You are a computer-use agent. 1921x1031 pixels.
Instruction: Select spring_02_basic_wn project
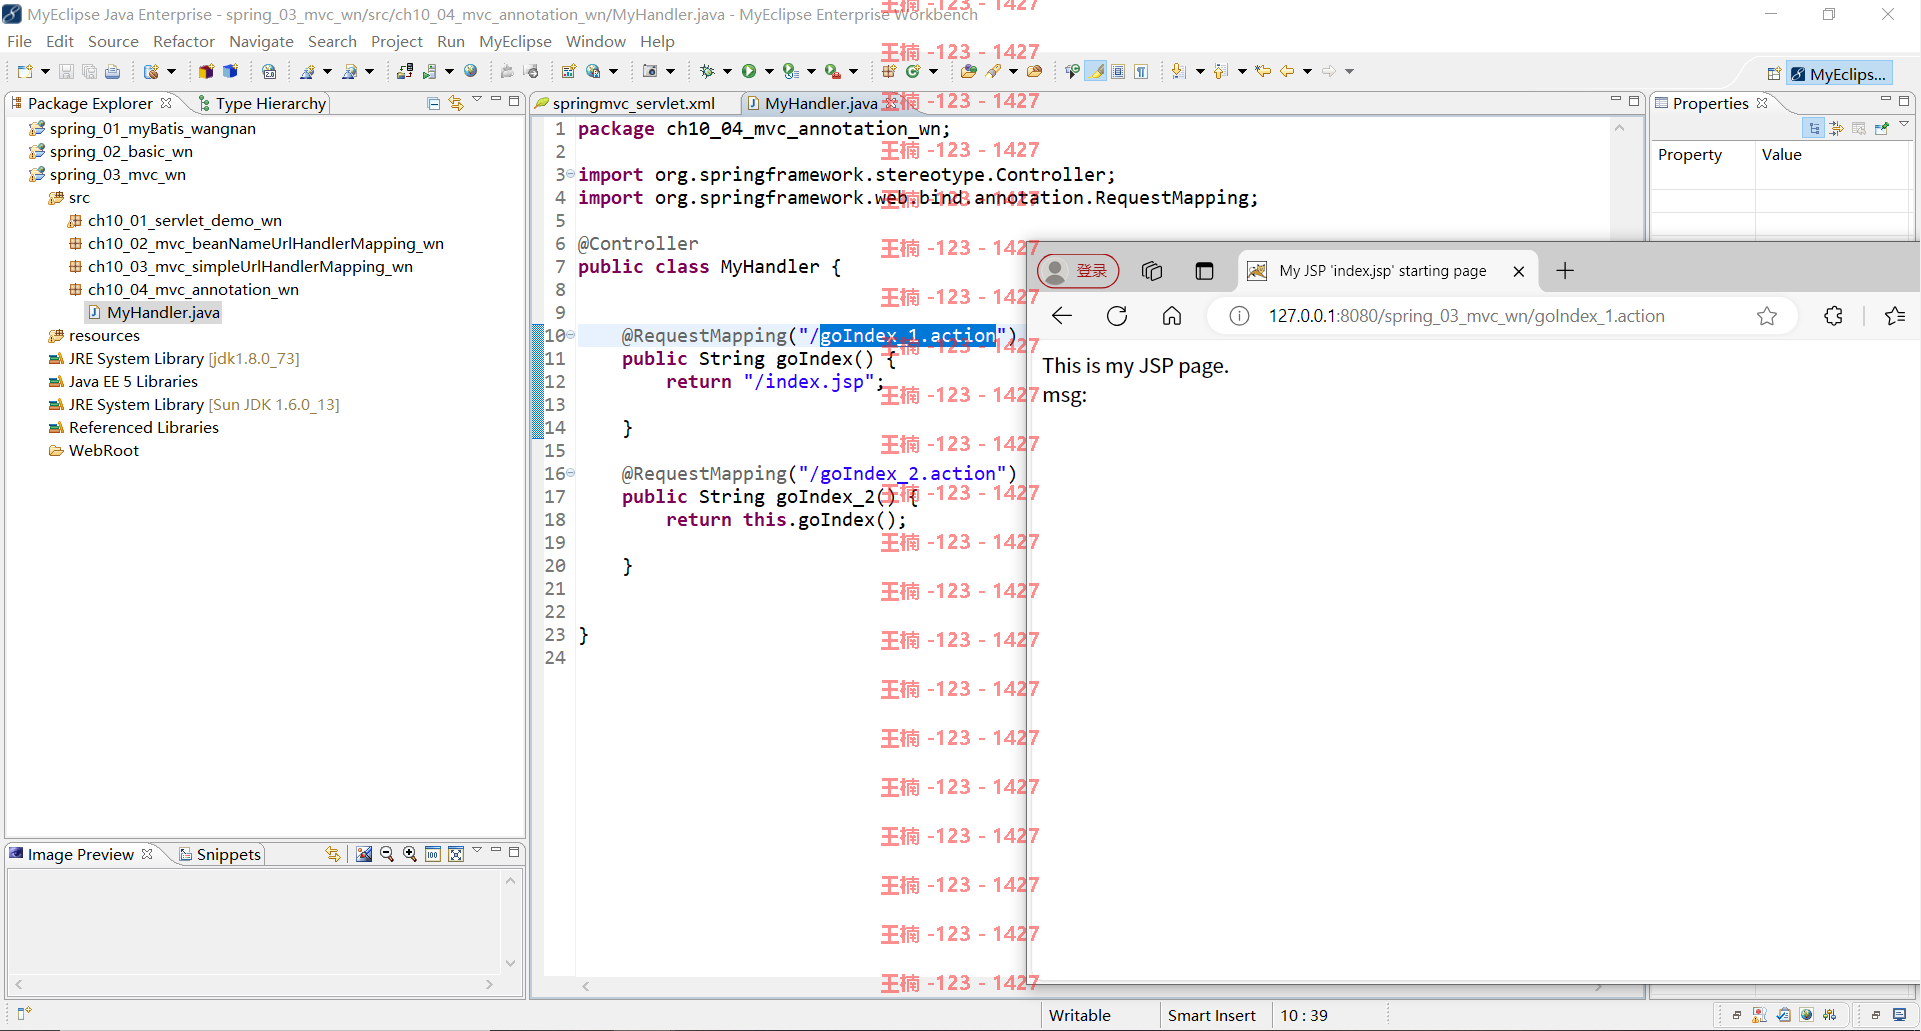pos(111,151)
